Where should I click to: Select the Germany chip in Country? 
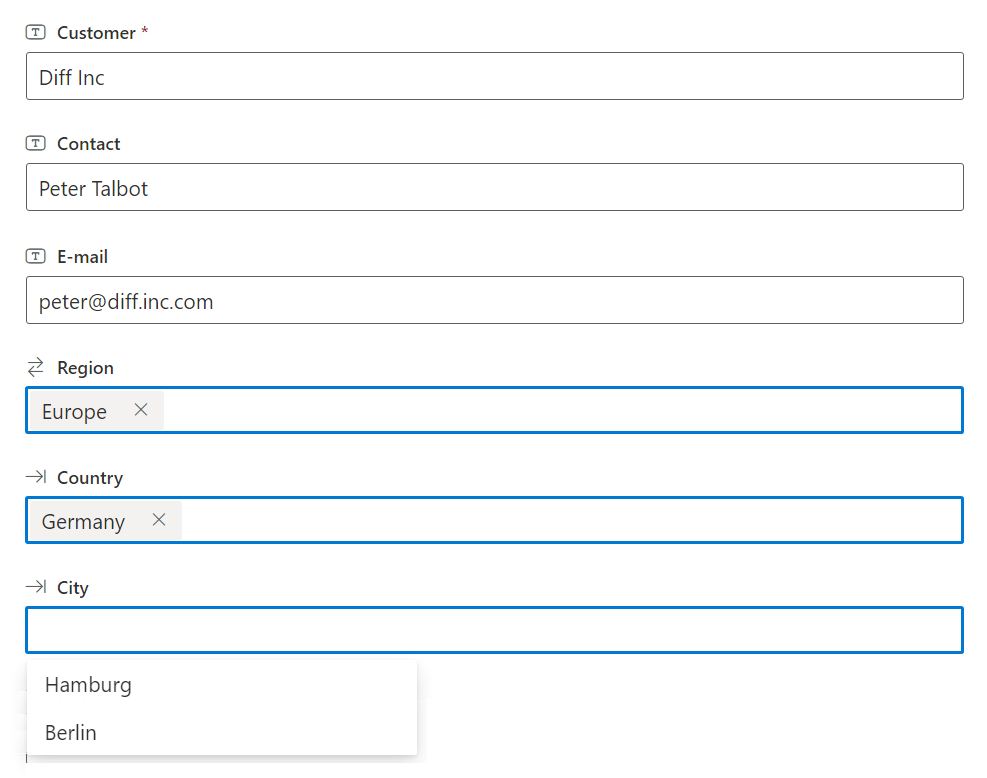(83, 521)
